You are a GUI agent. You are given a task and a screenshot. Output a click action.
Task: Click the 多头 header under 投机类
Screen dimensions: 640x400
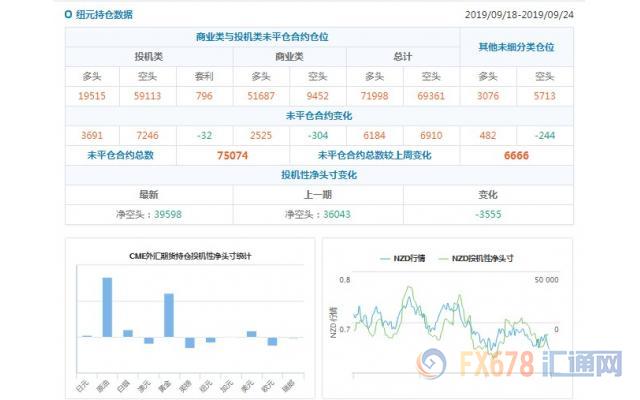click(92, 76)
